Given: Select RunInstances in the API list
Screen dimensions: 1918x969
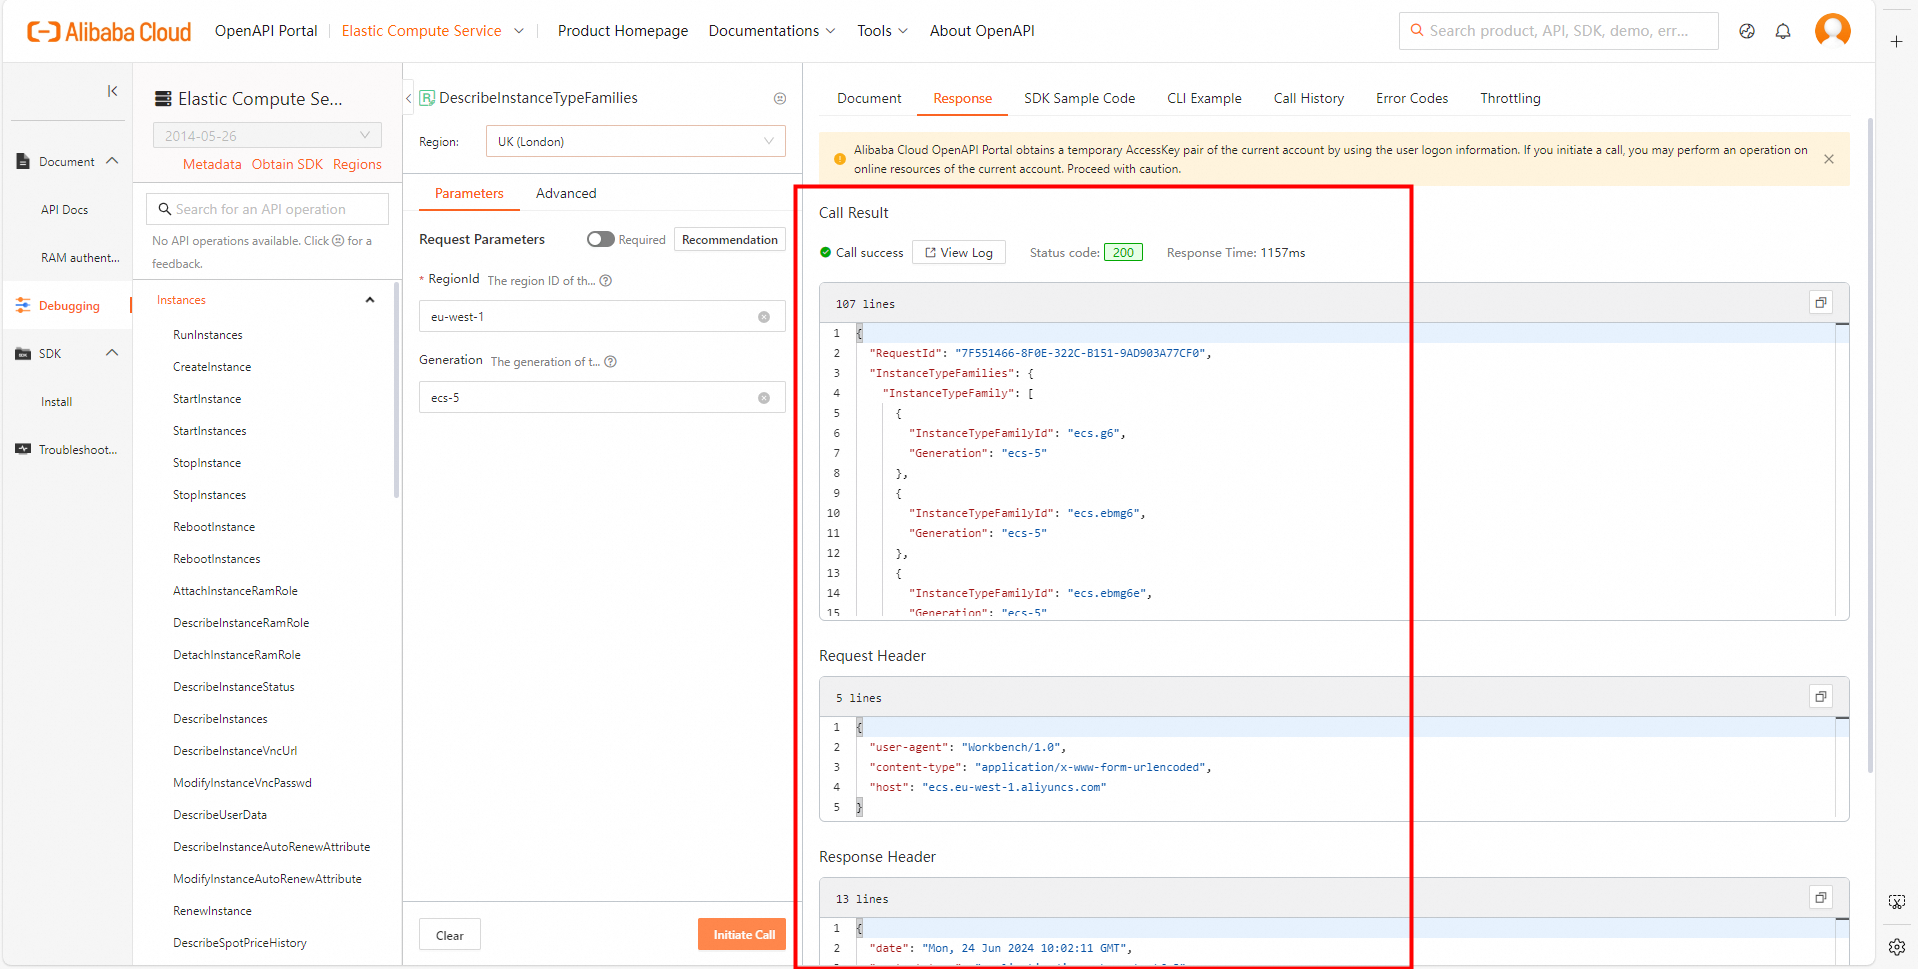Looking at the screenshot, I should 208,335.
